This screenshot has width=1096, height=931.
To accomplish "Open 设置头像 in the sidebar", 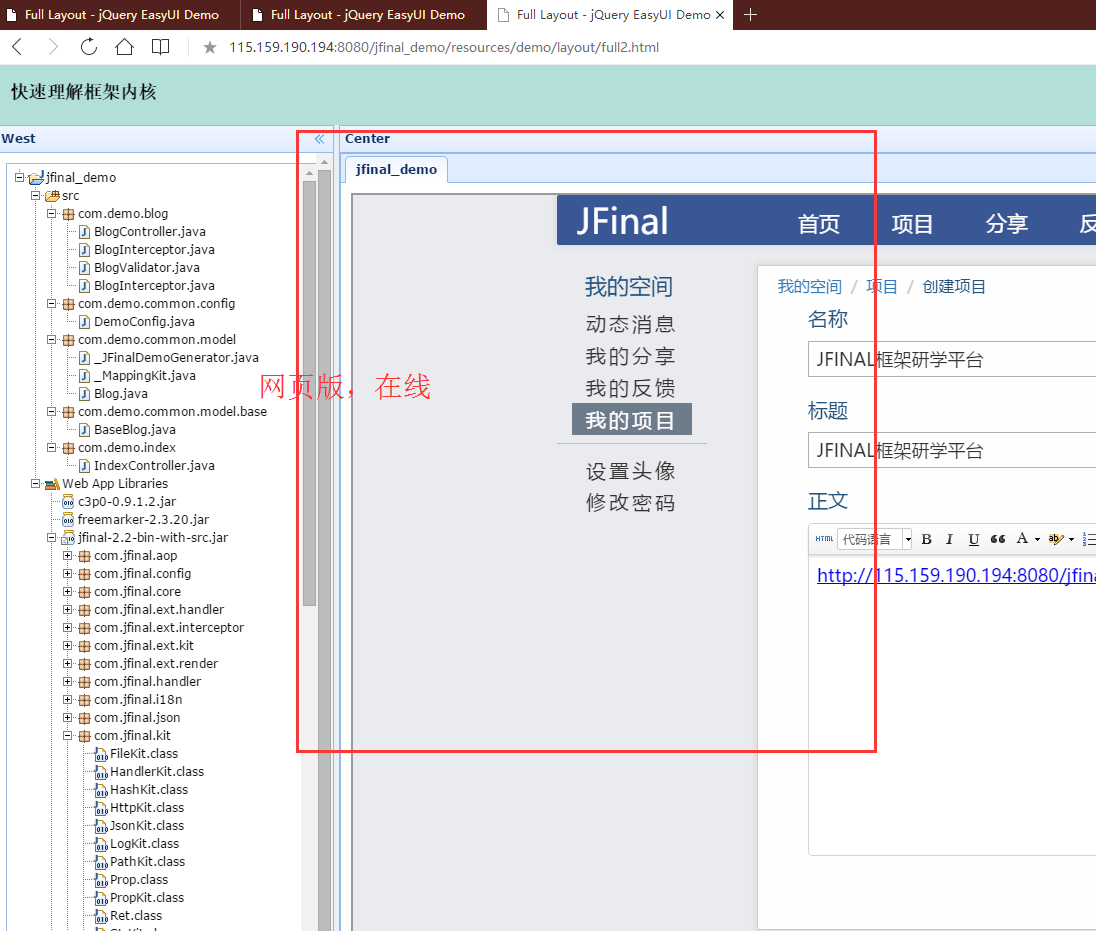I will coord(630,471).
